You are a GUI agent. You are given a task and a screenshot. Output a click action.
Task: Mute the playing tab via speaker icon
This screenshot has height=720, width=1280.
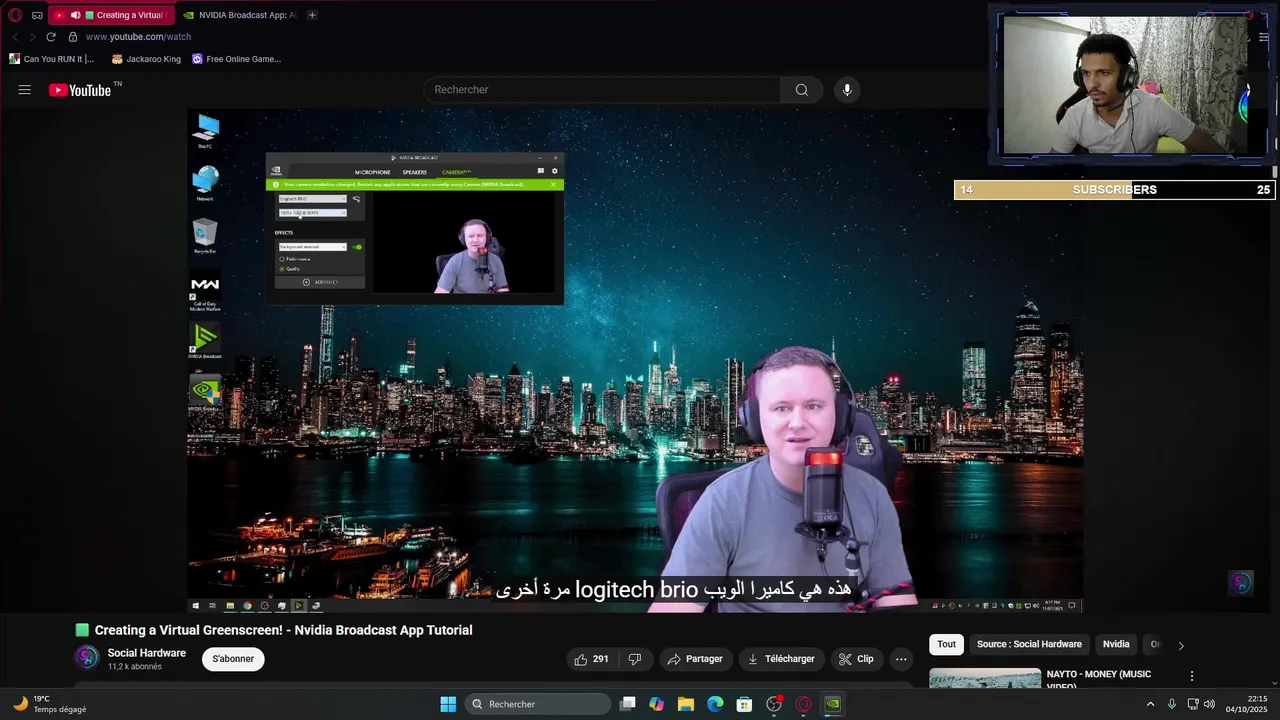click(75, 15)
